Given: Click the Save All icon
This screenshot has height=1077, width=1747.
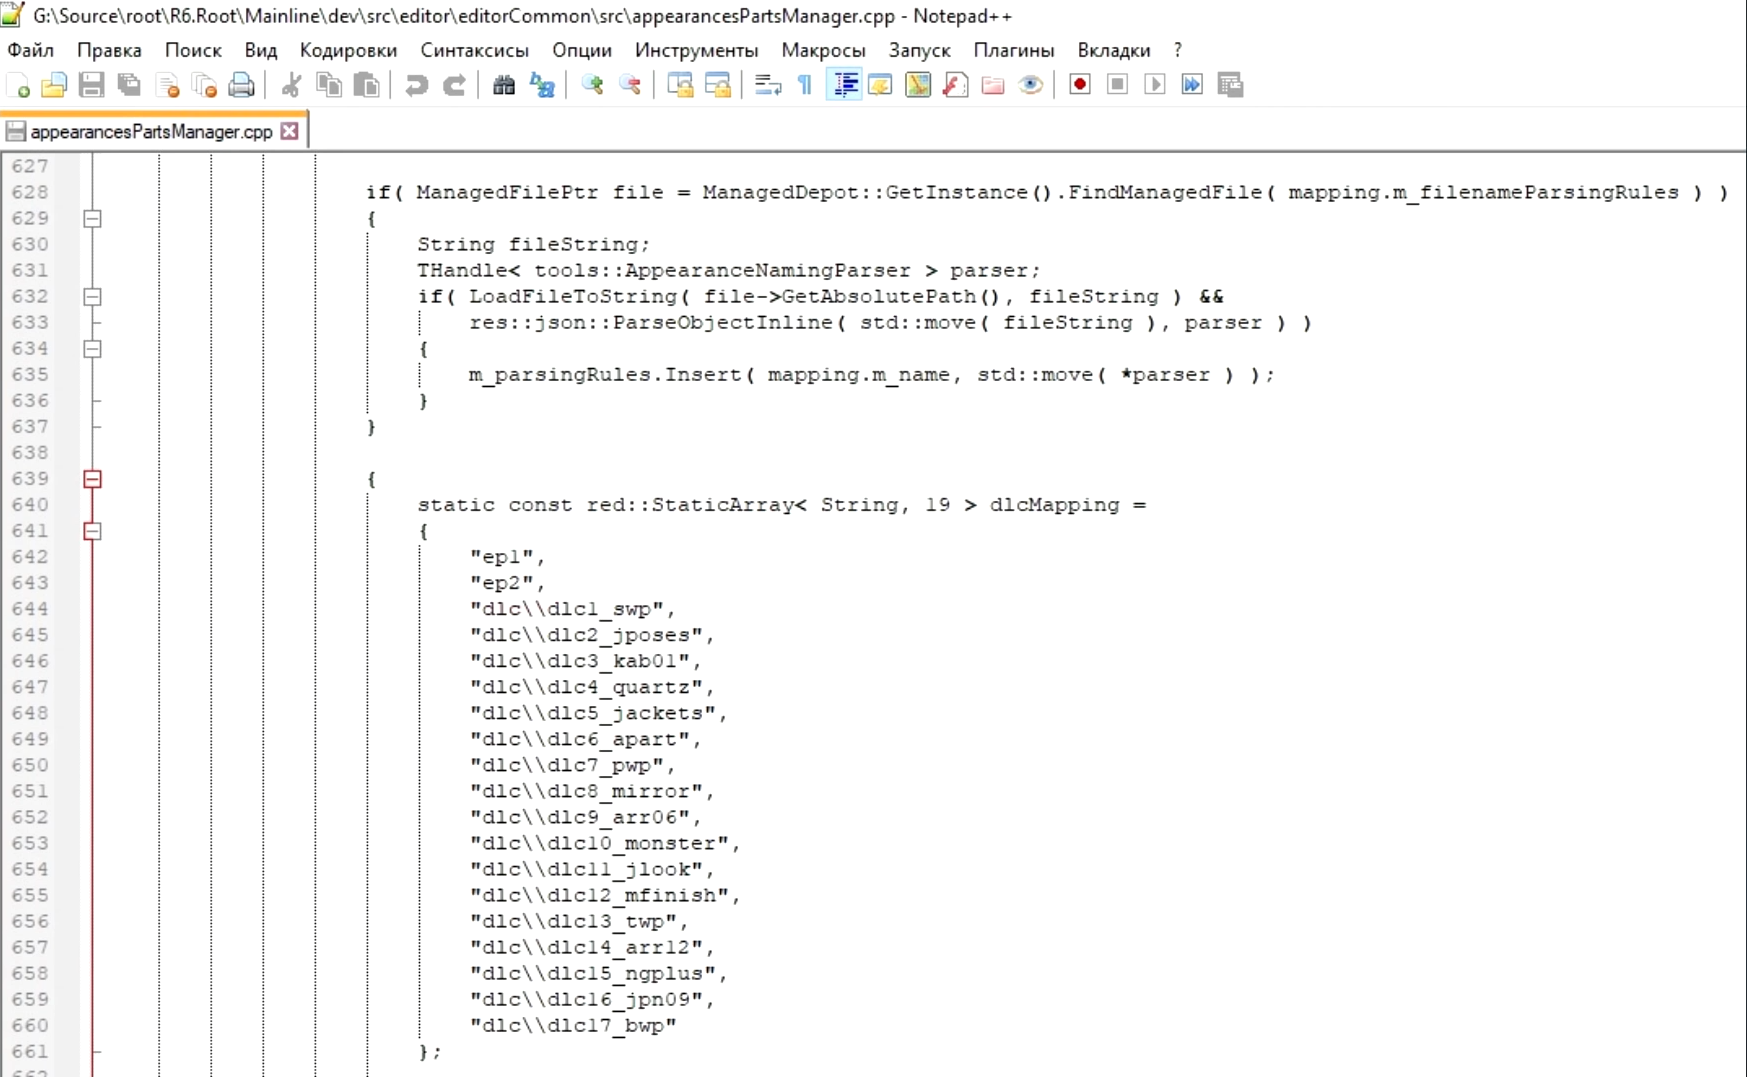Looking at the screenshot, I should [129, 85].
